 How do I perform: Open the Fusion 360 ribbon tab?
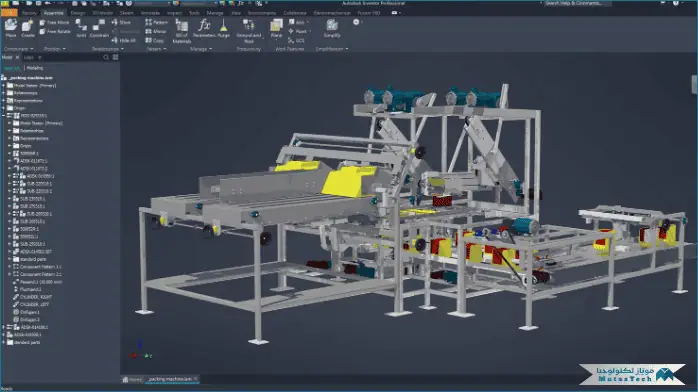coord(369,13)
